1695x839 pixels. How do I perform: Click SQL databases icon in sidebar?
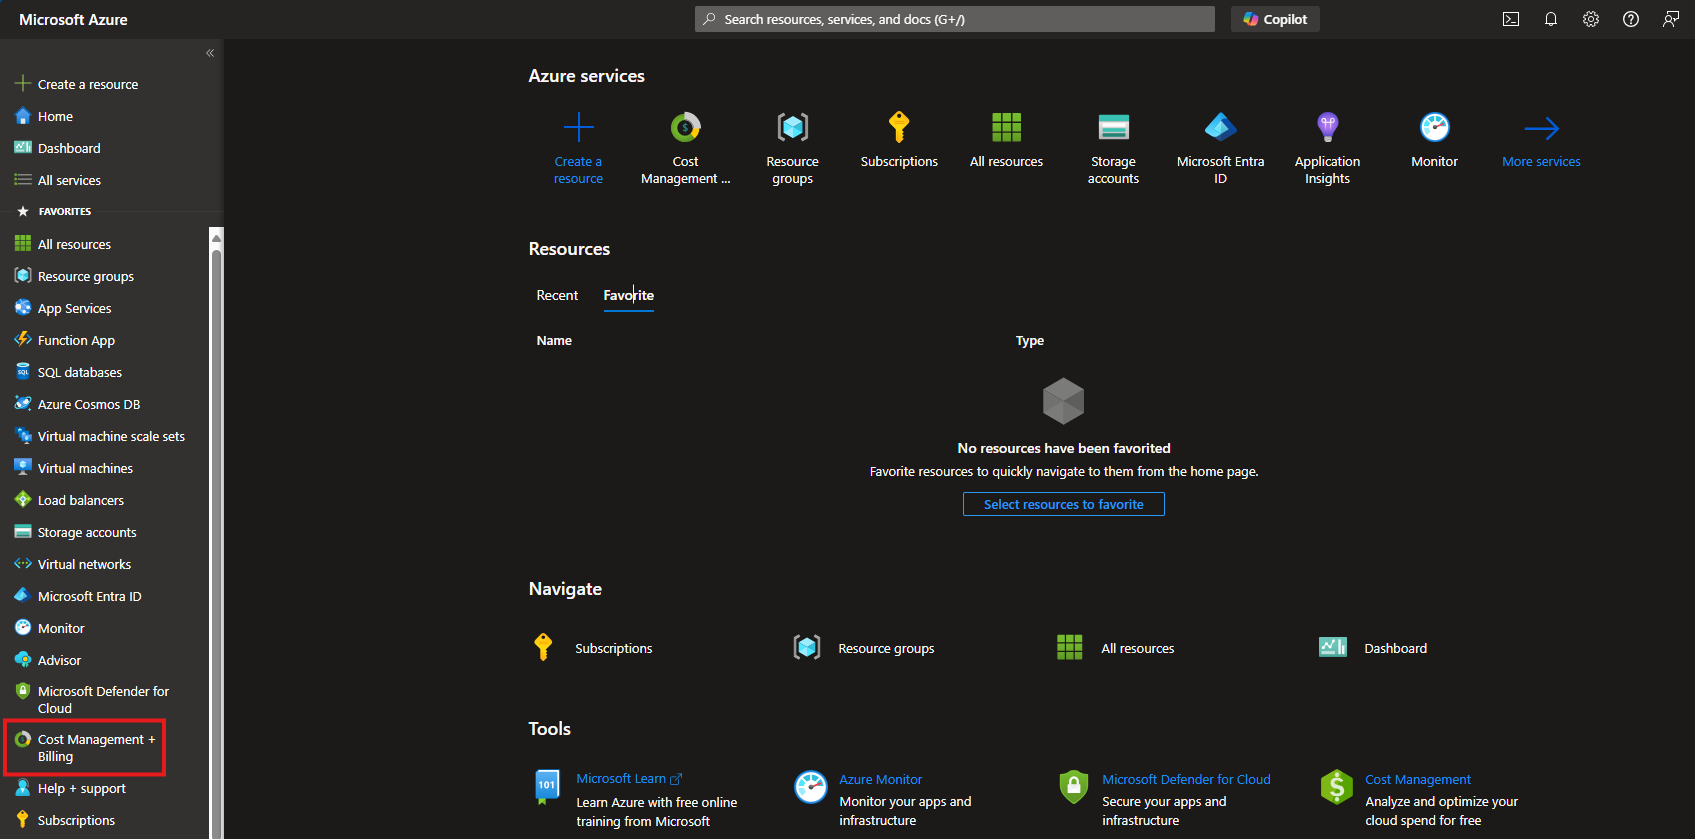23,372
